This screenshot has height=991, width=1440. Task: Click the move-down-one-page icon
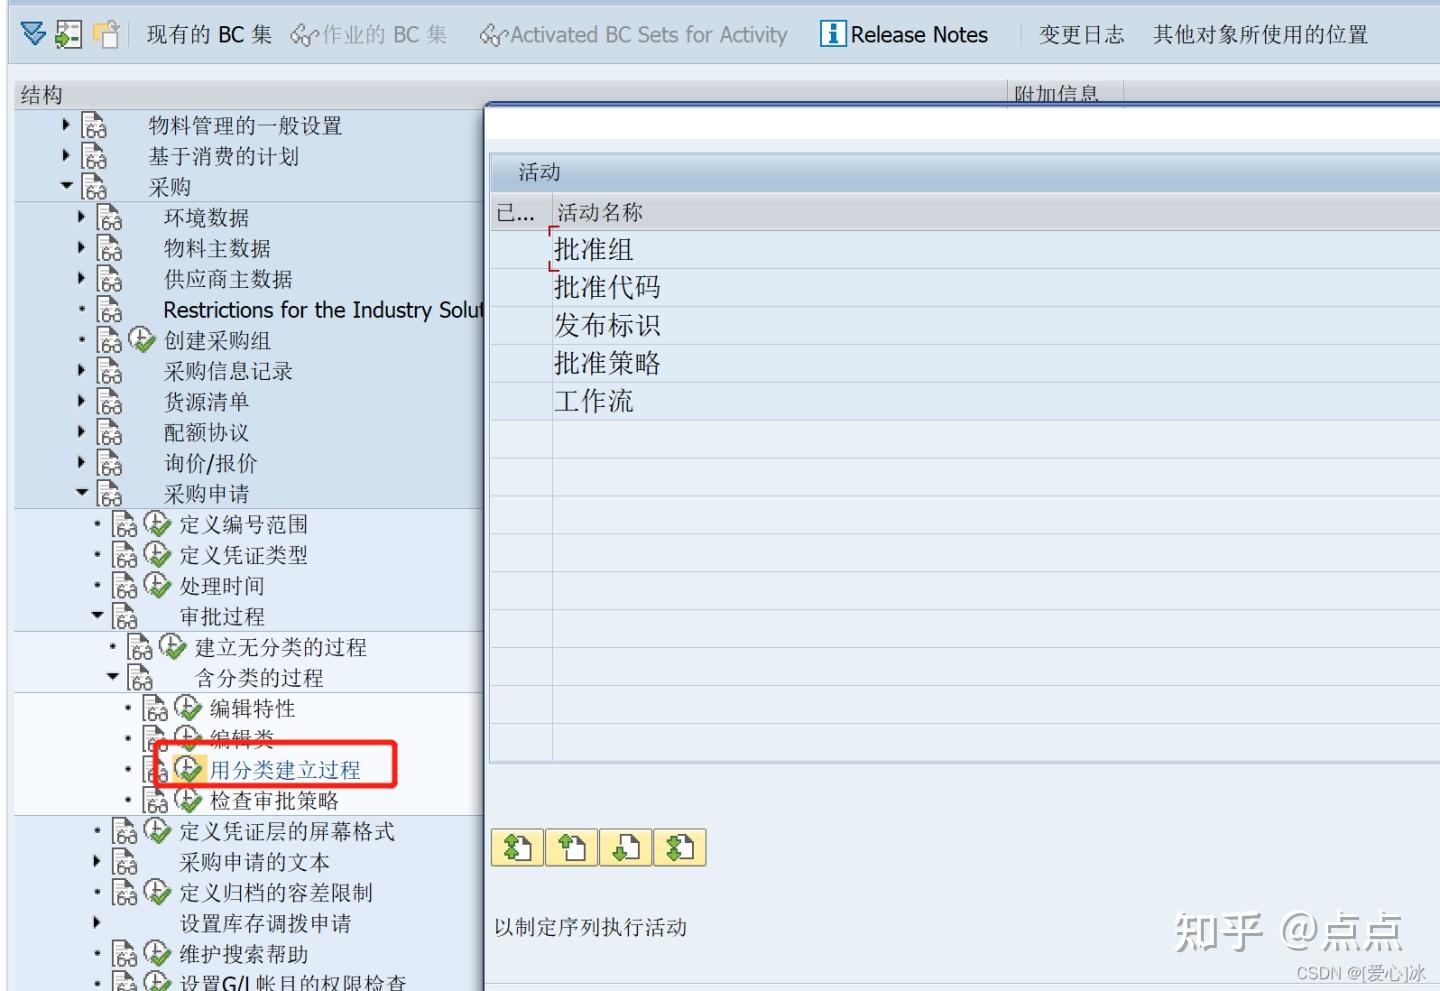625,847
